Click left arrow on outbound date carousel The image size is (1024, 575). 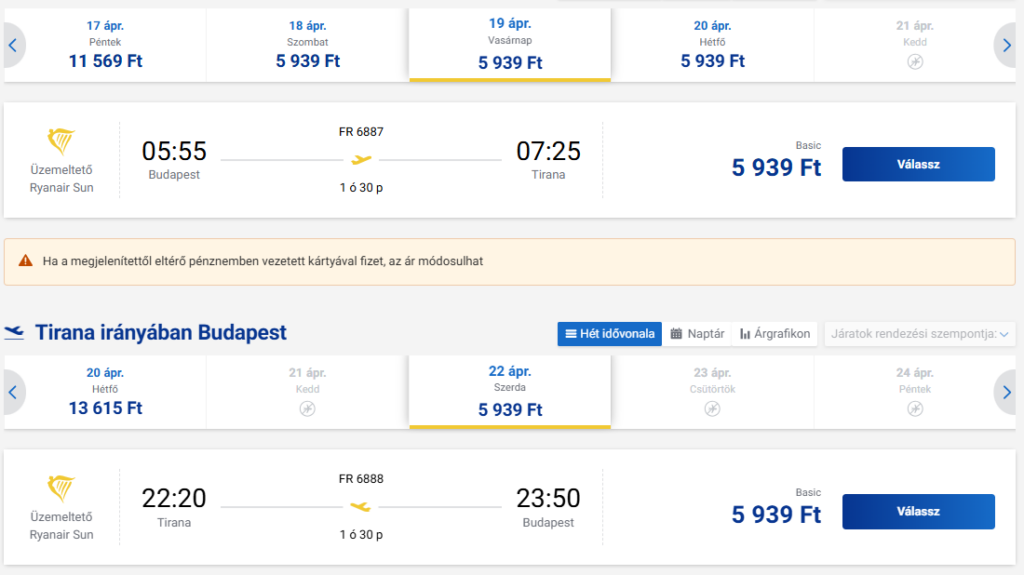click(x=13, y=45)
